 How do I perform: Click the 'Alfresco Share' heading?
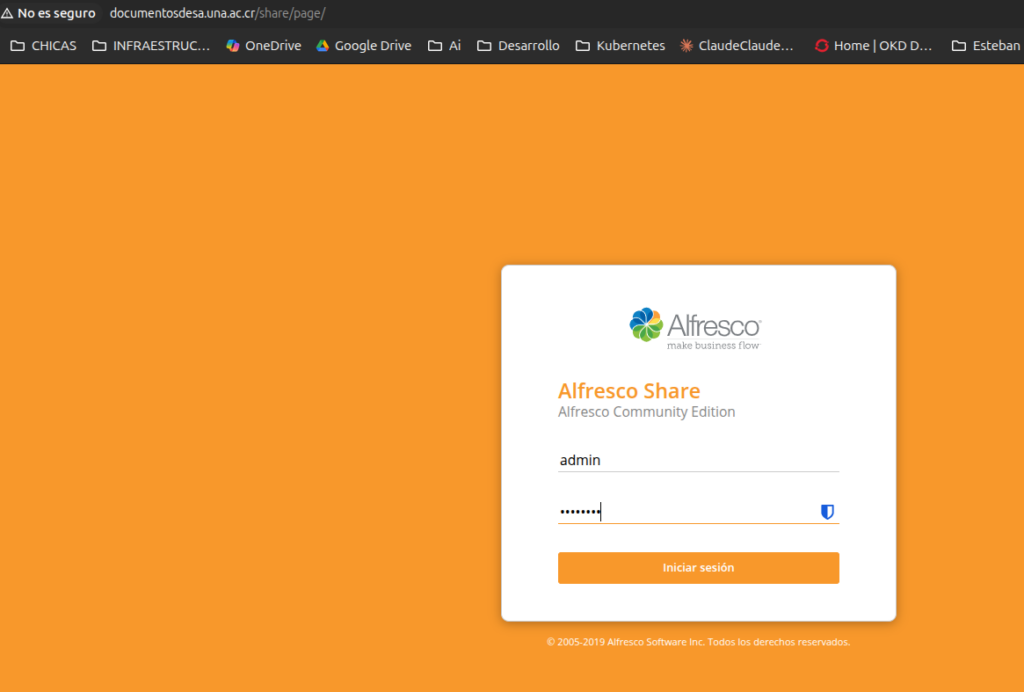point(628,391)
